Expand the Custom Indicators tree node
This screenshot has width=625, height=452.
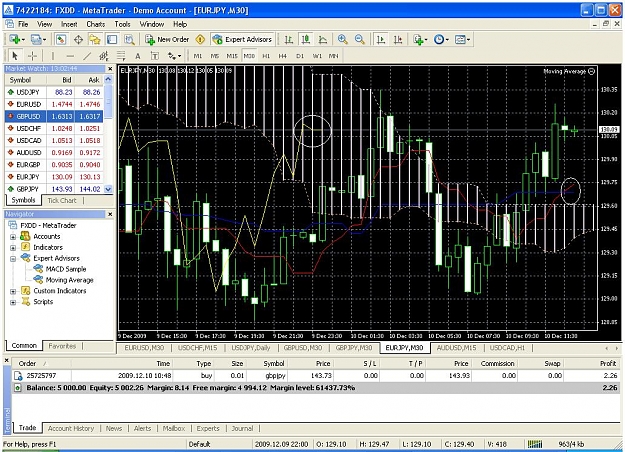pos(13,291)
